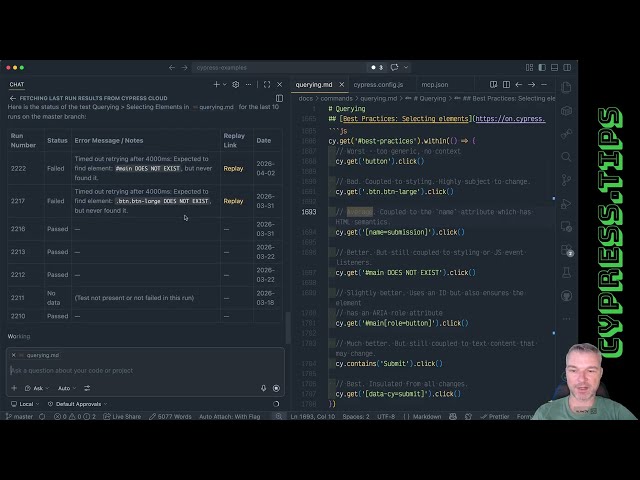The image size is (640, 480).
Task: Toggle primary side bar visibility
Action: [542, 67]
